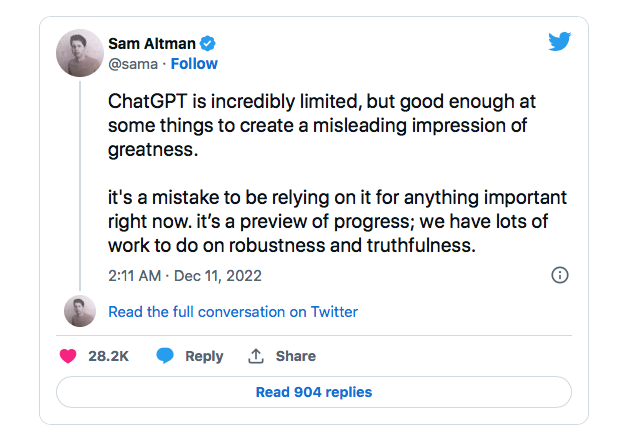Click the Share text label
The width and height of the screenshot is (631, 445).
point(295,356)
